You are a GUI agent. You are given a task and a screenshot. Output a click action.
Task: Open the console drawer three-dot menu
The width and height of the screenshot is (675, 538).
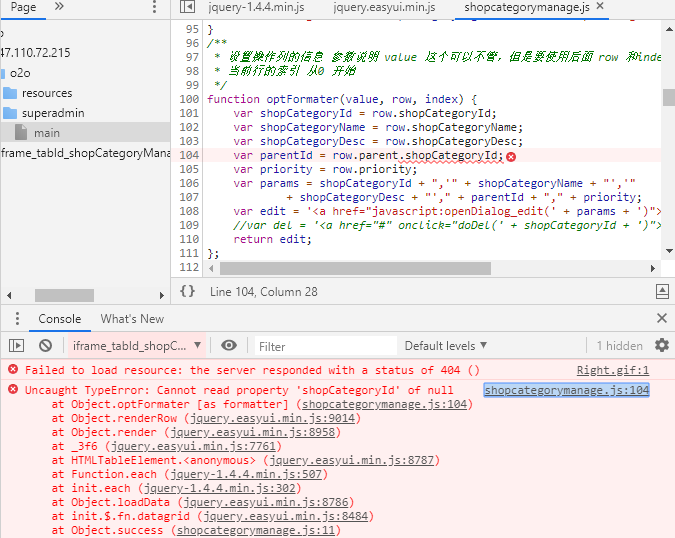pos(17,318)
